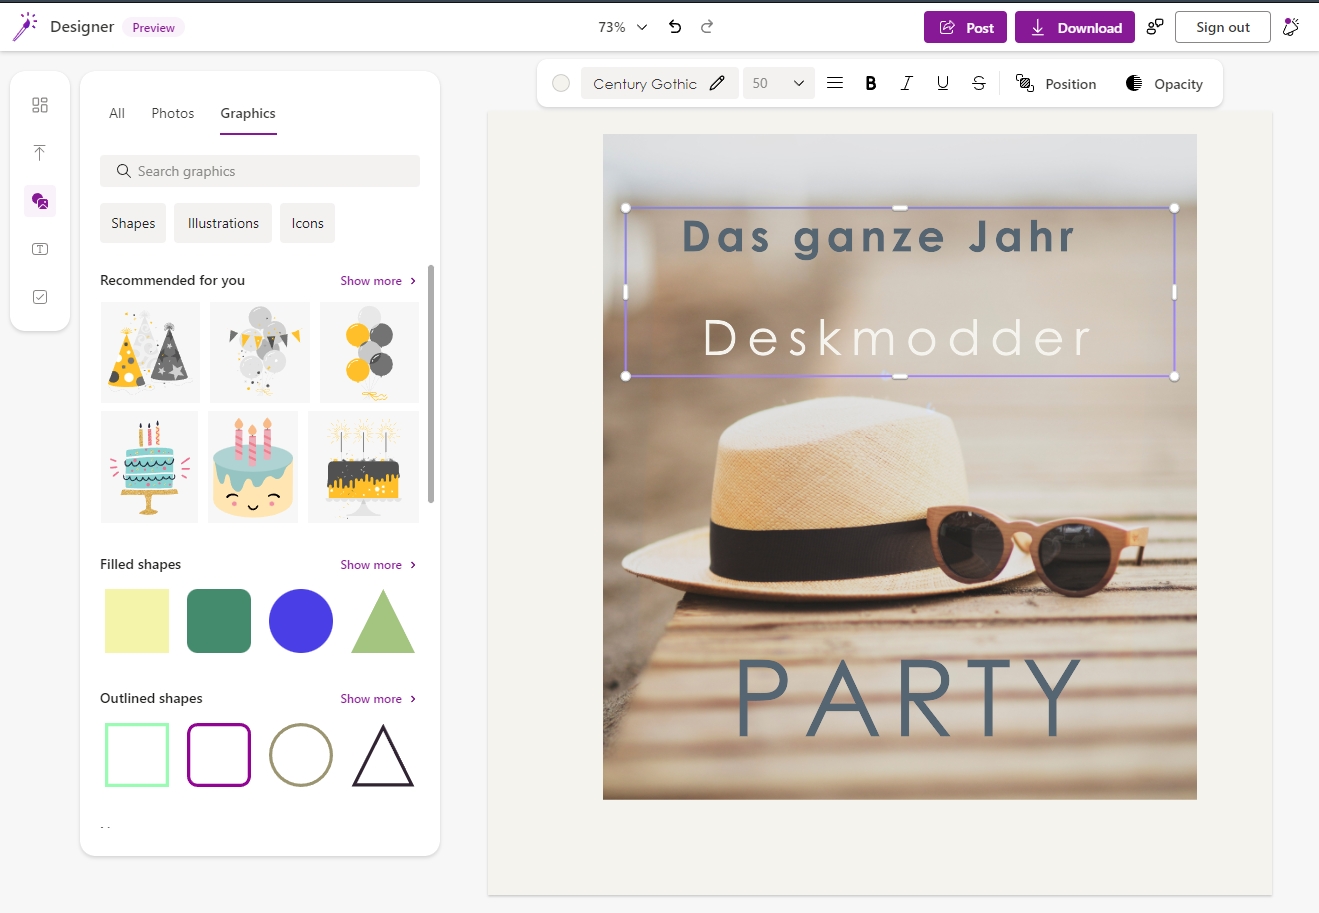Insert the yellow and gray balloons graphic
The height and width of the screenshot is (913, 1319).
[370, 352]
